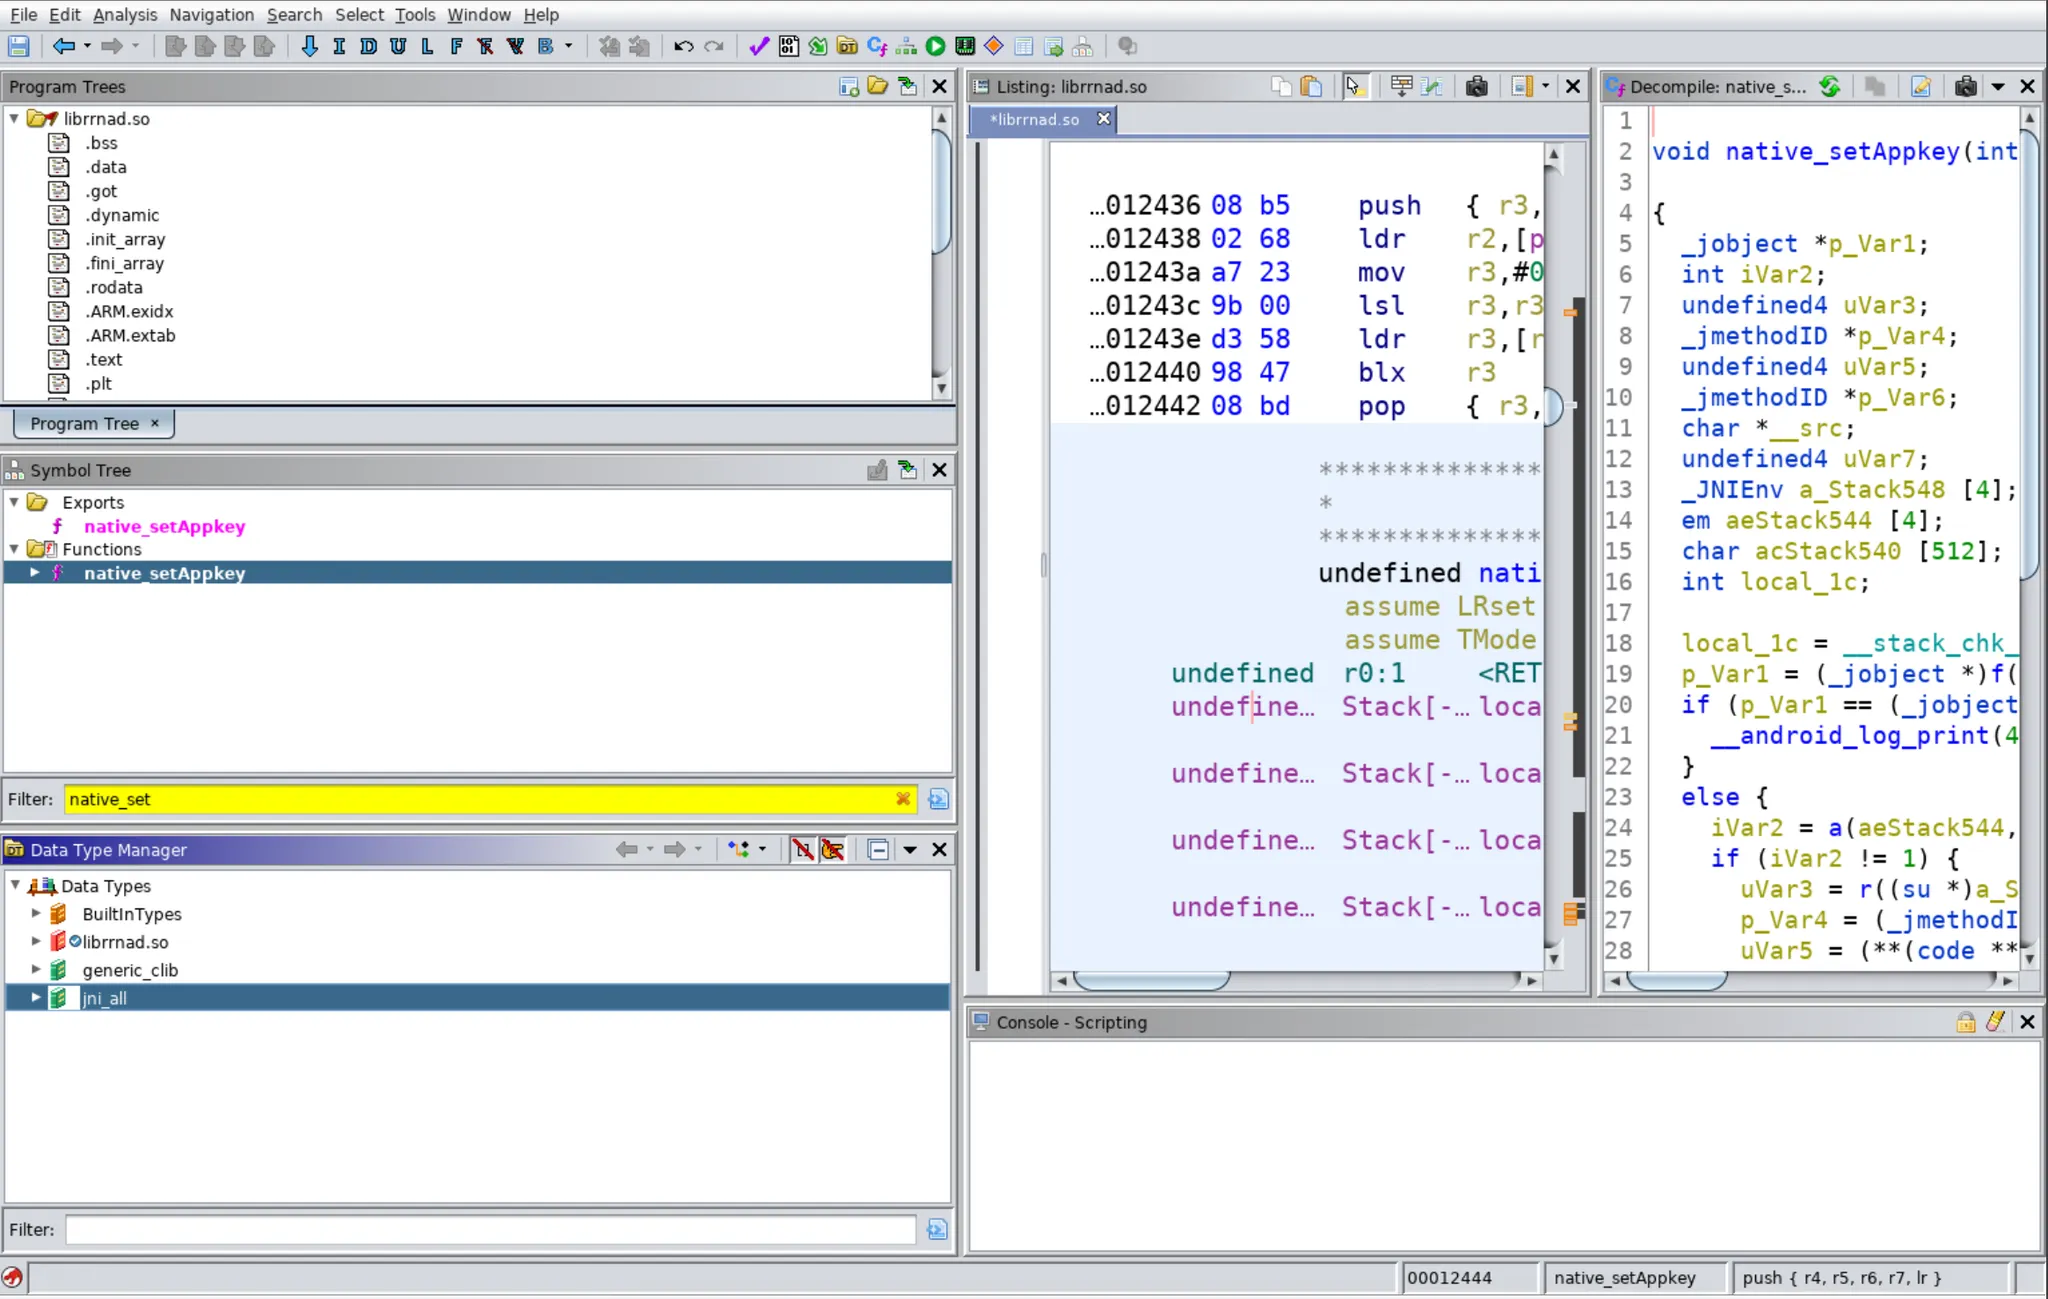Click the Disassemble 'D' toolbar icon

pyautogui.click(x=368, y=46)
